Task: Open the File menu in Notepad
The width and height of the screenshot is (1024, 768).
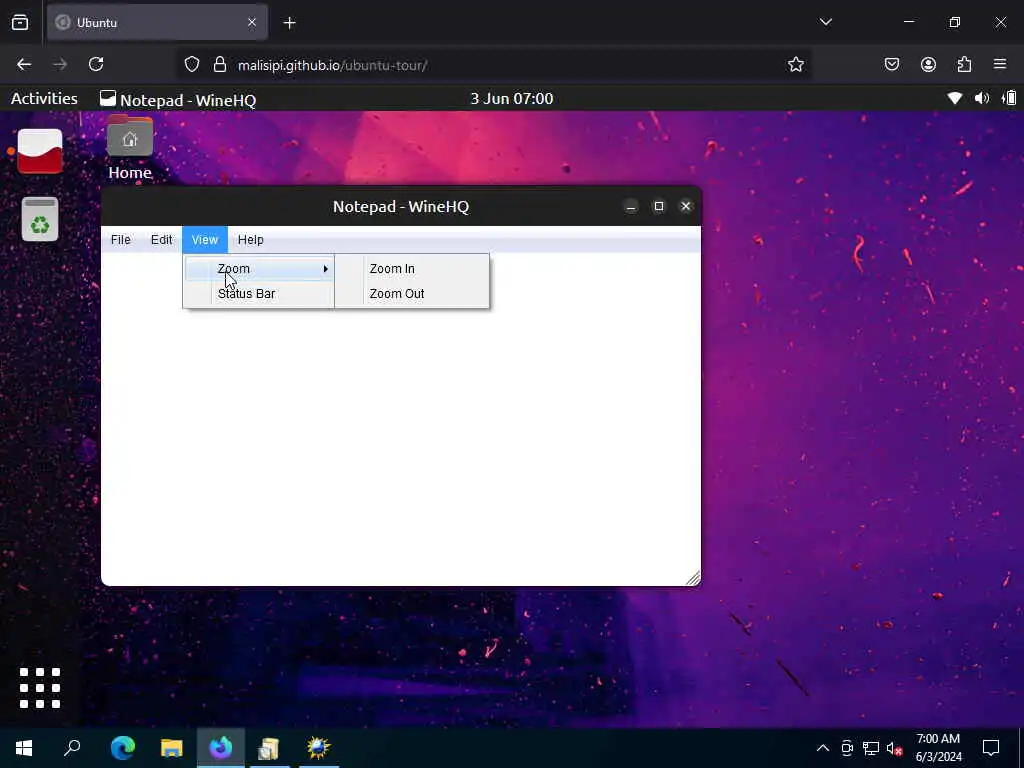Action: [121, 240]
